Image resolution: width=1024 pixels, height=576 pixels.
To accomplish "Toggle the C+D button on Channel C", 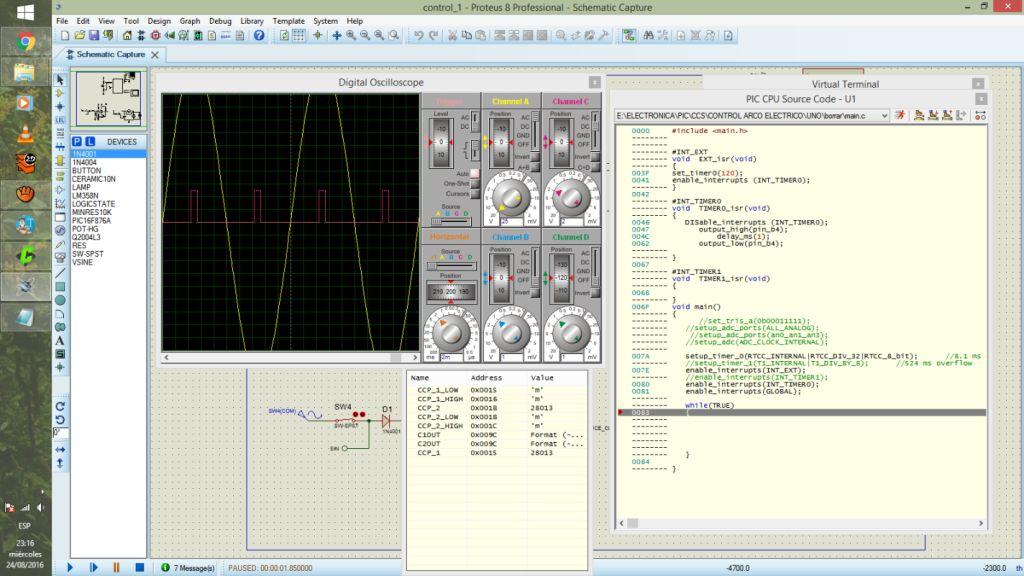I will 595,167.
